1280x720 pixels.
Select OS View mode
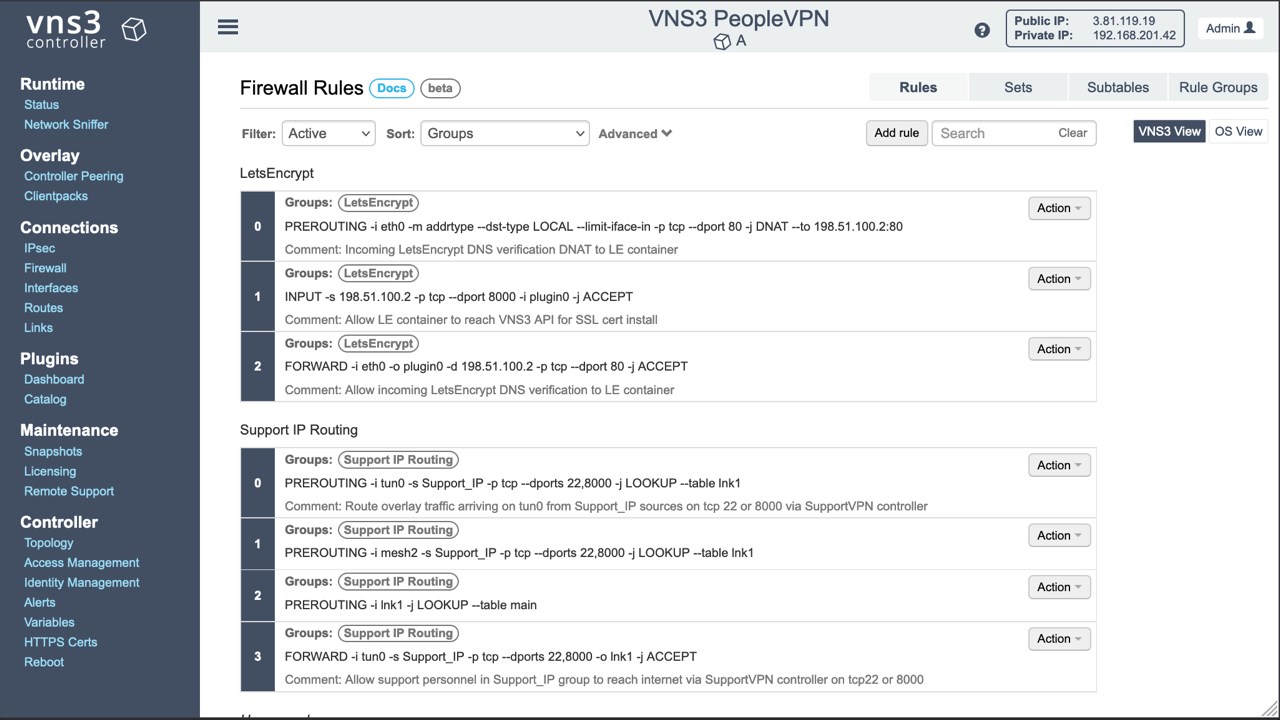(1238, 131)
